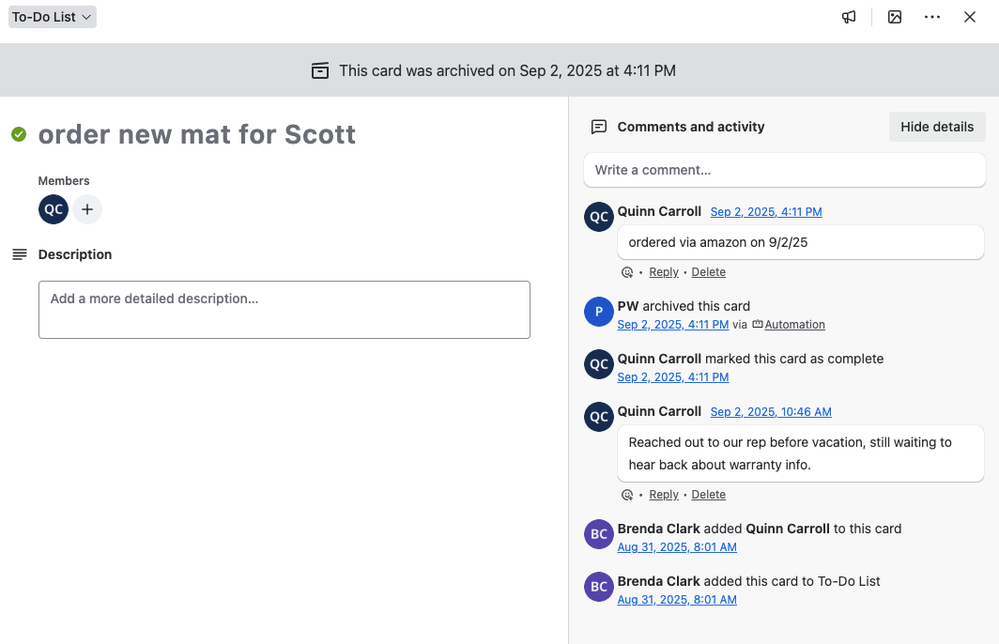Reply to the amazon order comment
This screenshot has height=644, width=999.
point(663,272)
